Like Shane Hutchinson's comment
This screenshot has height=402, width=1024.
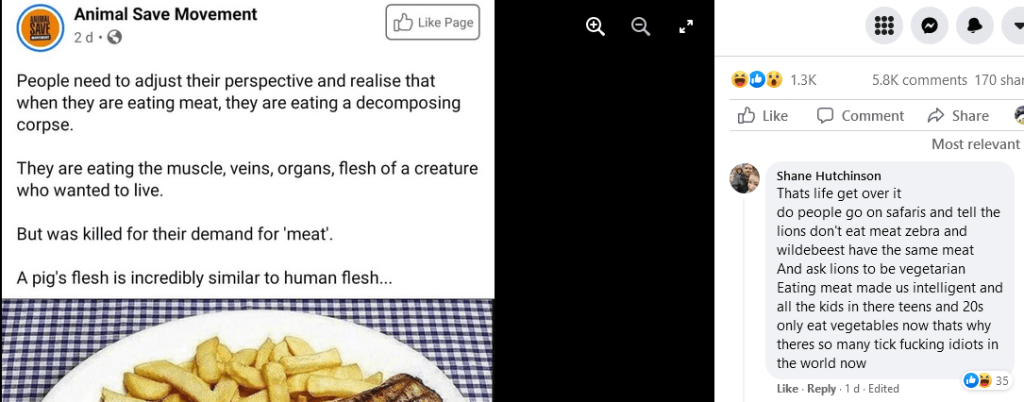click(787, 388)
